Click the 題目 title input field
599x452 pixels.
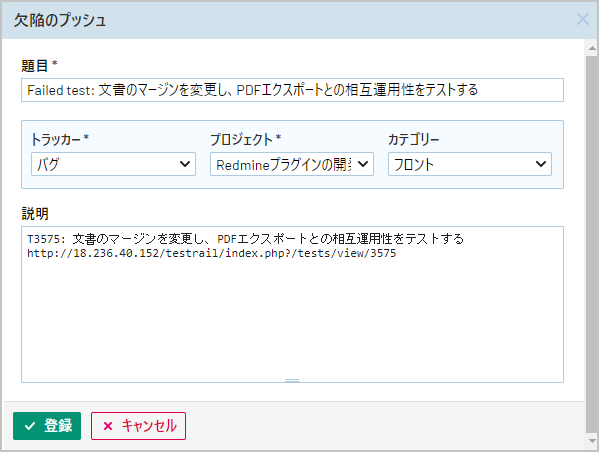[x=292, y=90]
